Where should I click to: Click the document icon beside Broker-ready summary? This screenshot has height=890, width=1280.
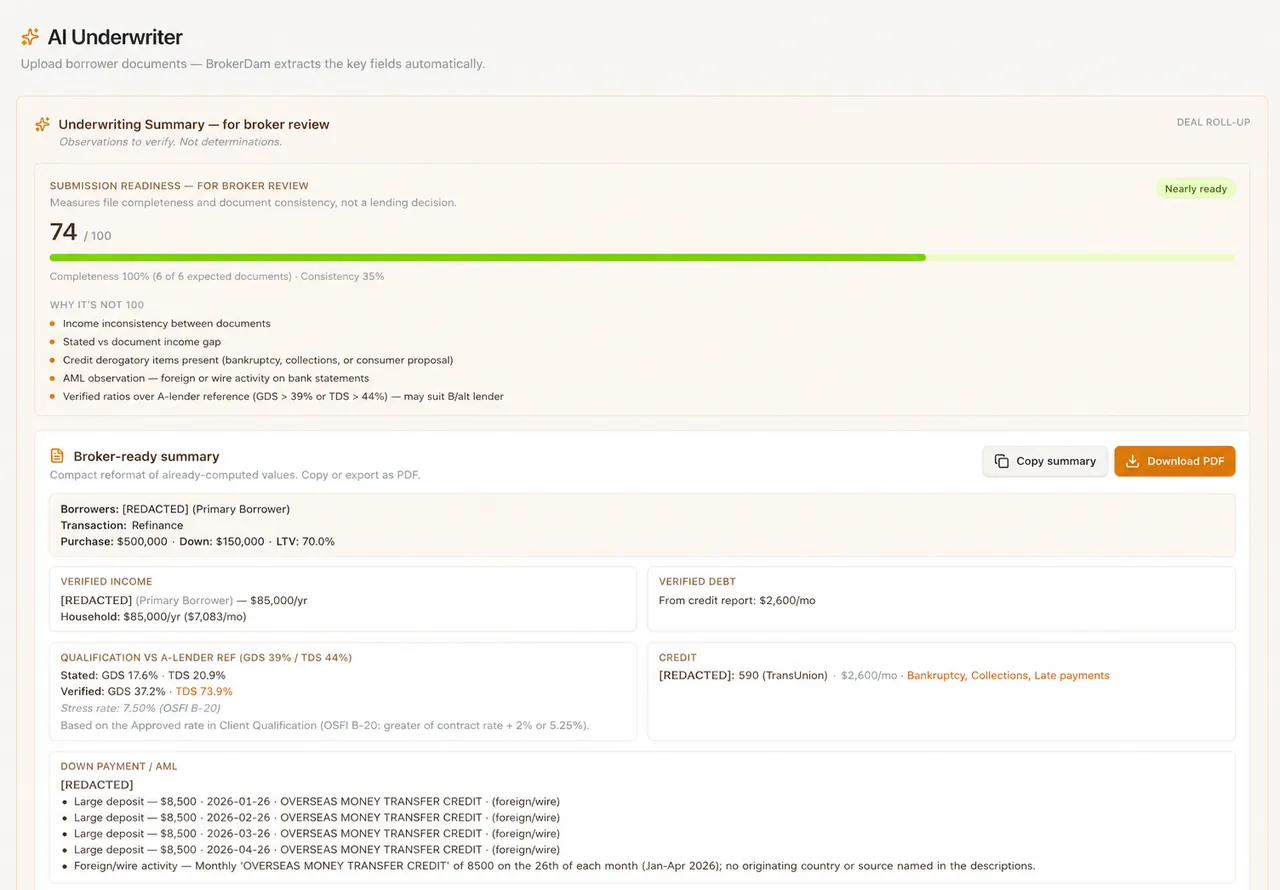[x=57, y=456]
